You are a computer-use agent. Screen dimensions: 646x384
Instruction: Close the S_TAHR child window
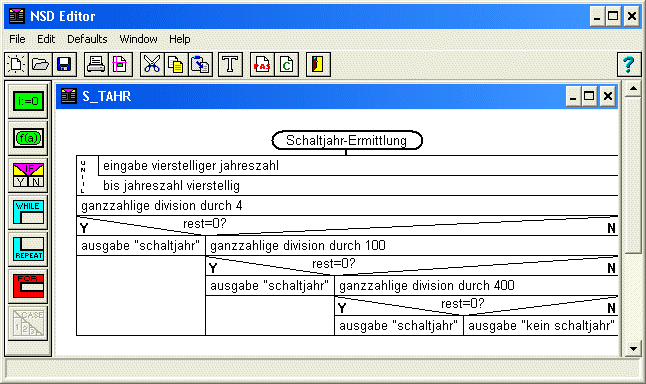608,96
